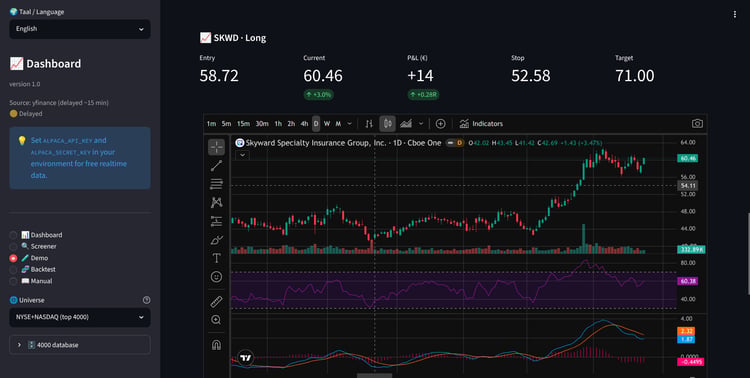This screenshot has height=378, width=750.
Task: Switch to the 1m timeframe
Action: pyautogui.click(x=211, y=123)
